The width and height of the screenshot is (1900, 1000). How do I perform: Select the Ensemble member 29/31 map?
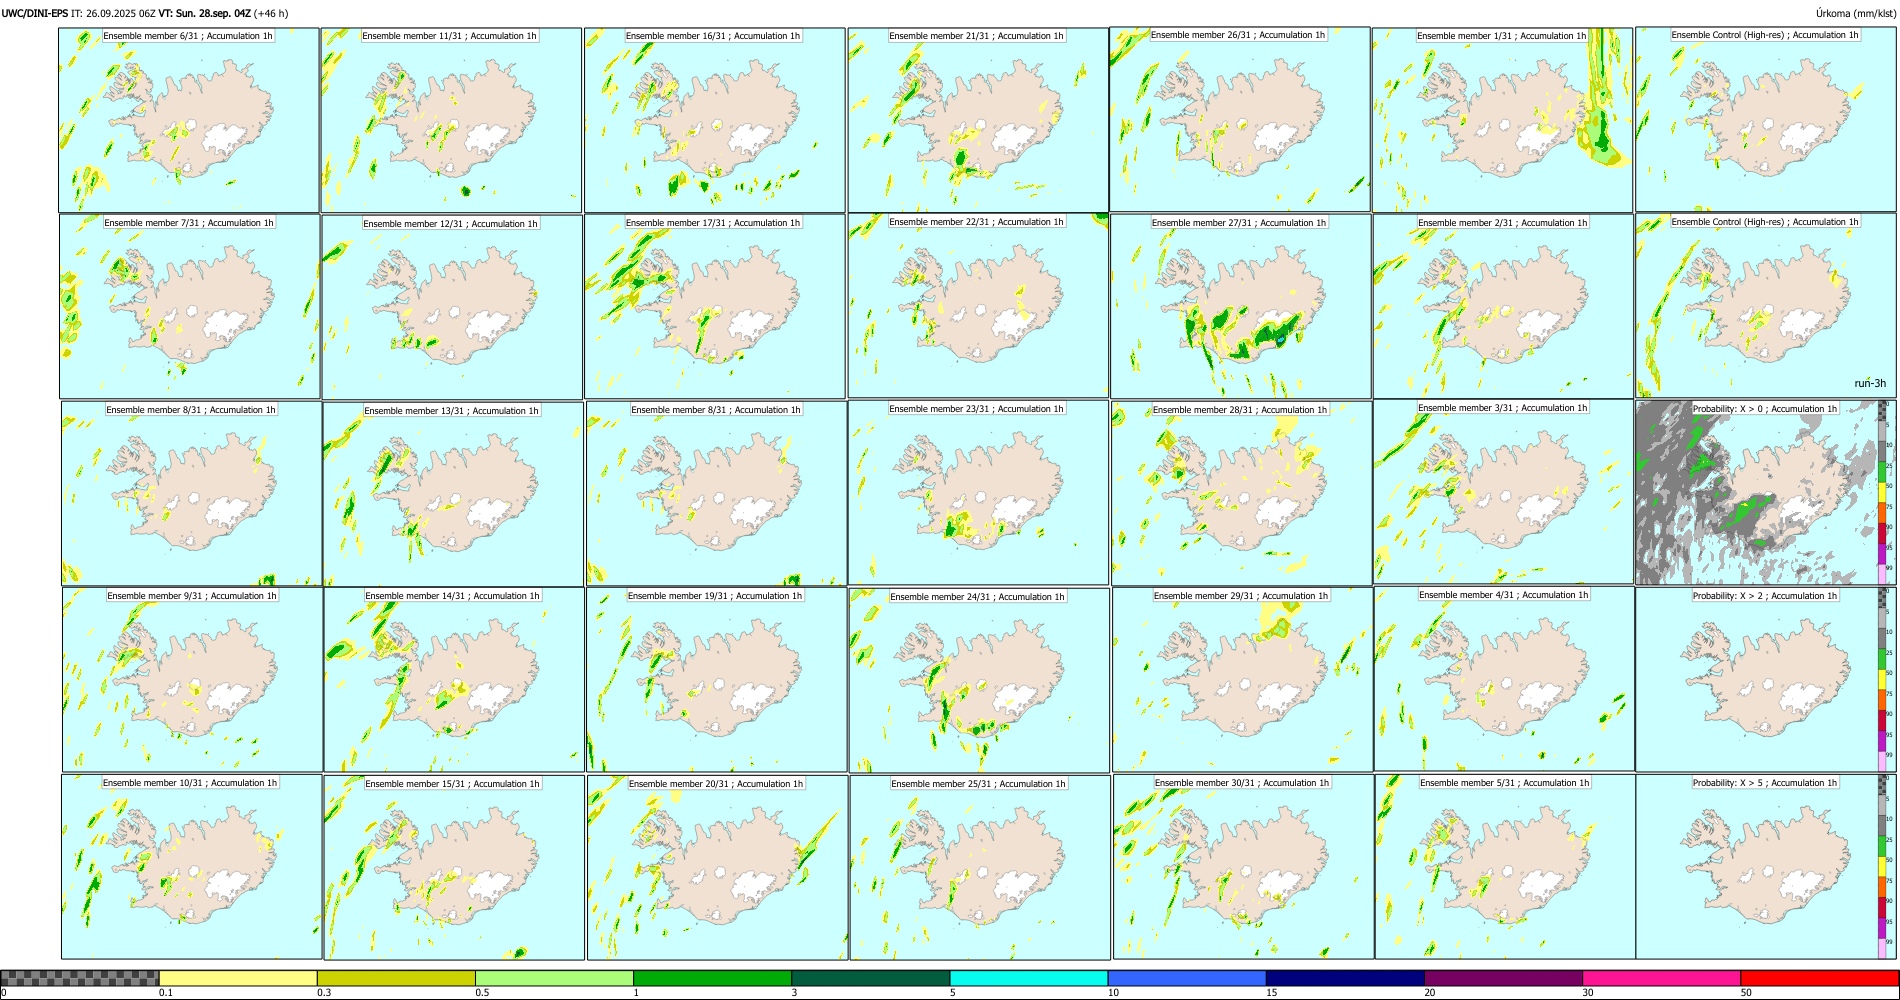click(x=1242, y=679)
